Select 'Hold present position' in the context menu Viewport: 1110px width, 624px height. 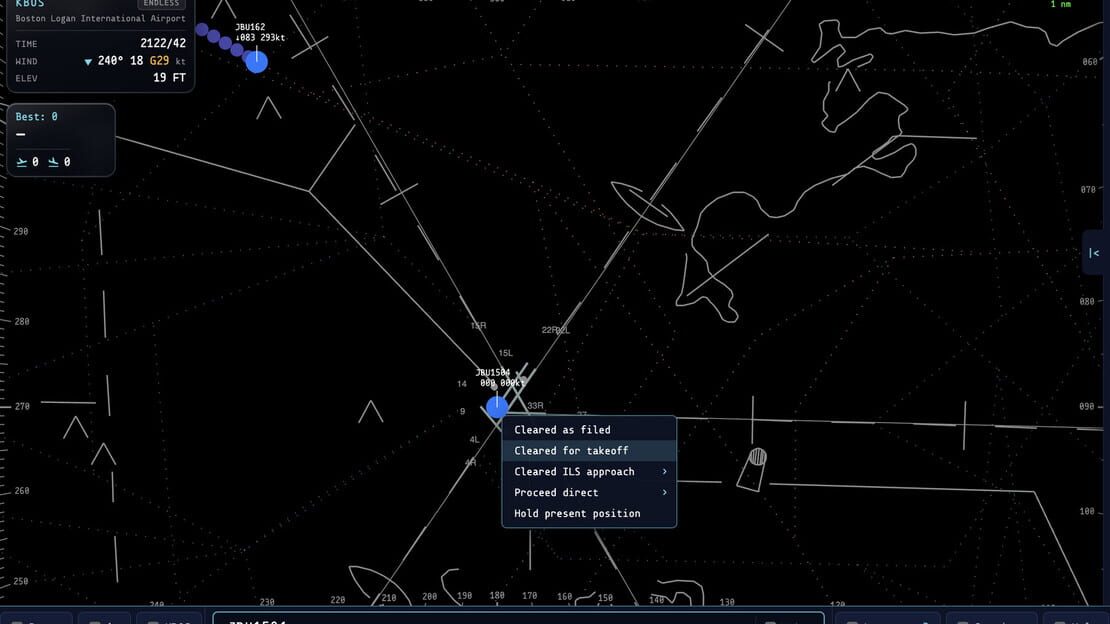589,514
